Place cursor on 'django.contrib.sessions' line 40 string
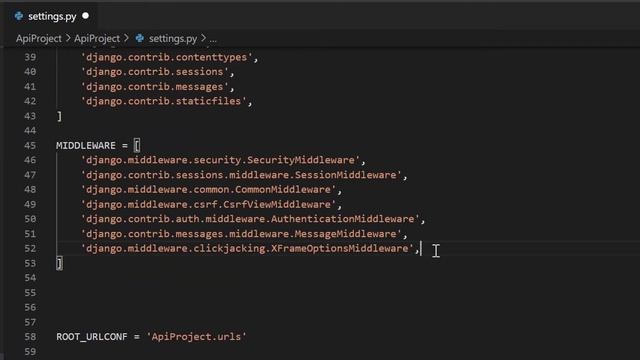 155,72
